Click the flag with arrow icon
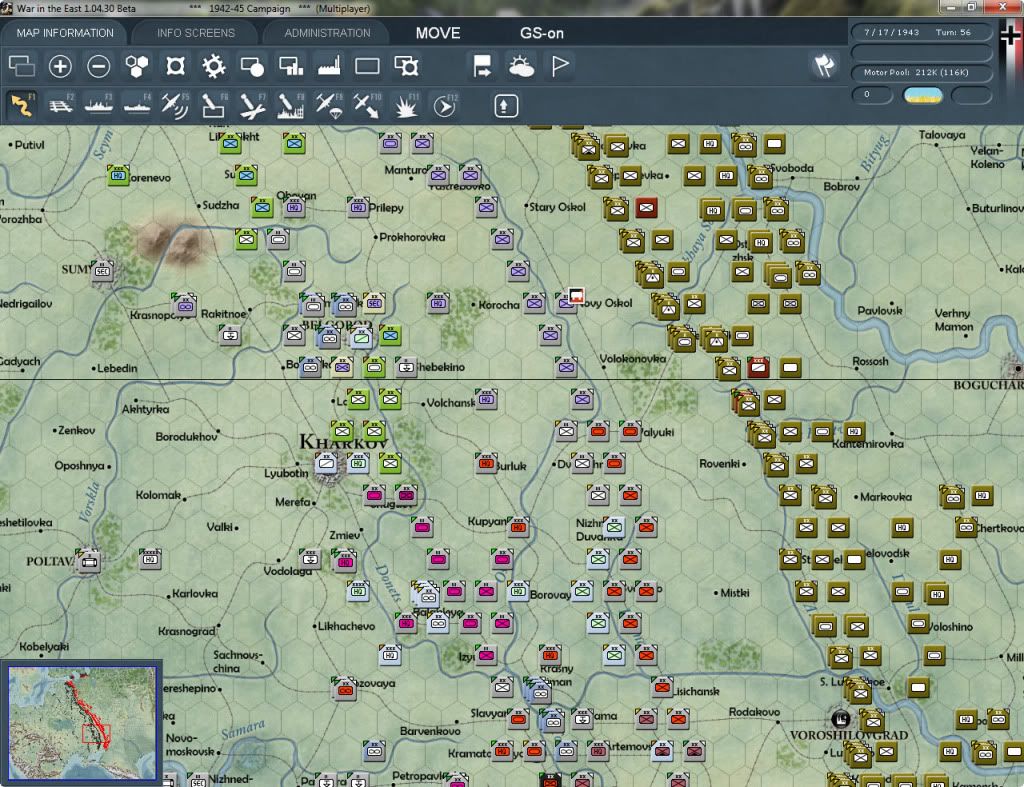 tap(482, 66)
